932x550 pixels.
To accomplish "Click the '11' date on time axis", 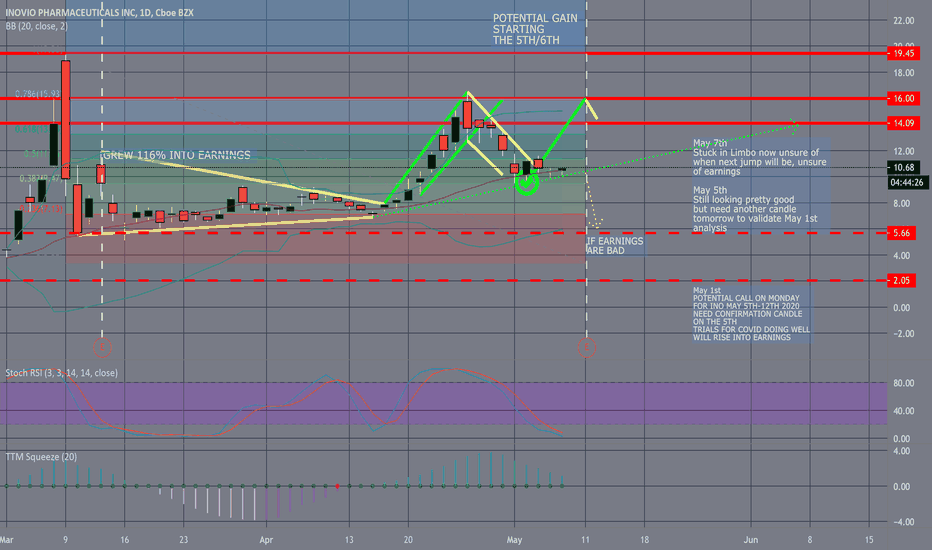I will point(585,540).
